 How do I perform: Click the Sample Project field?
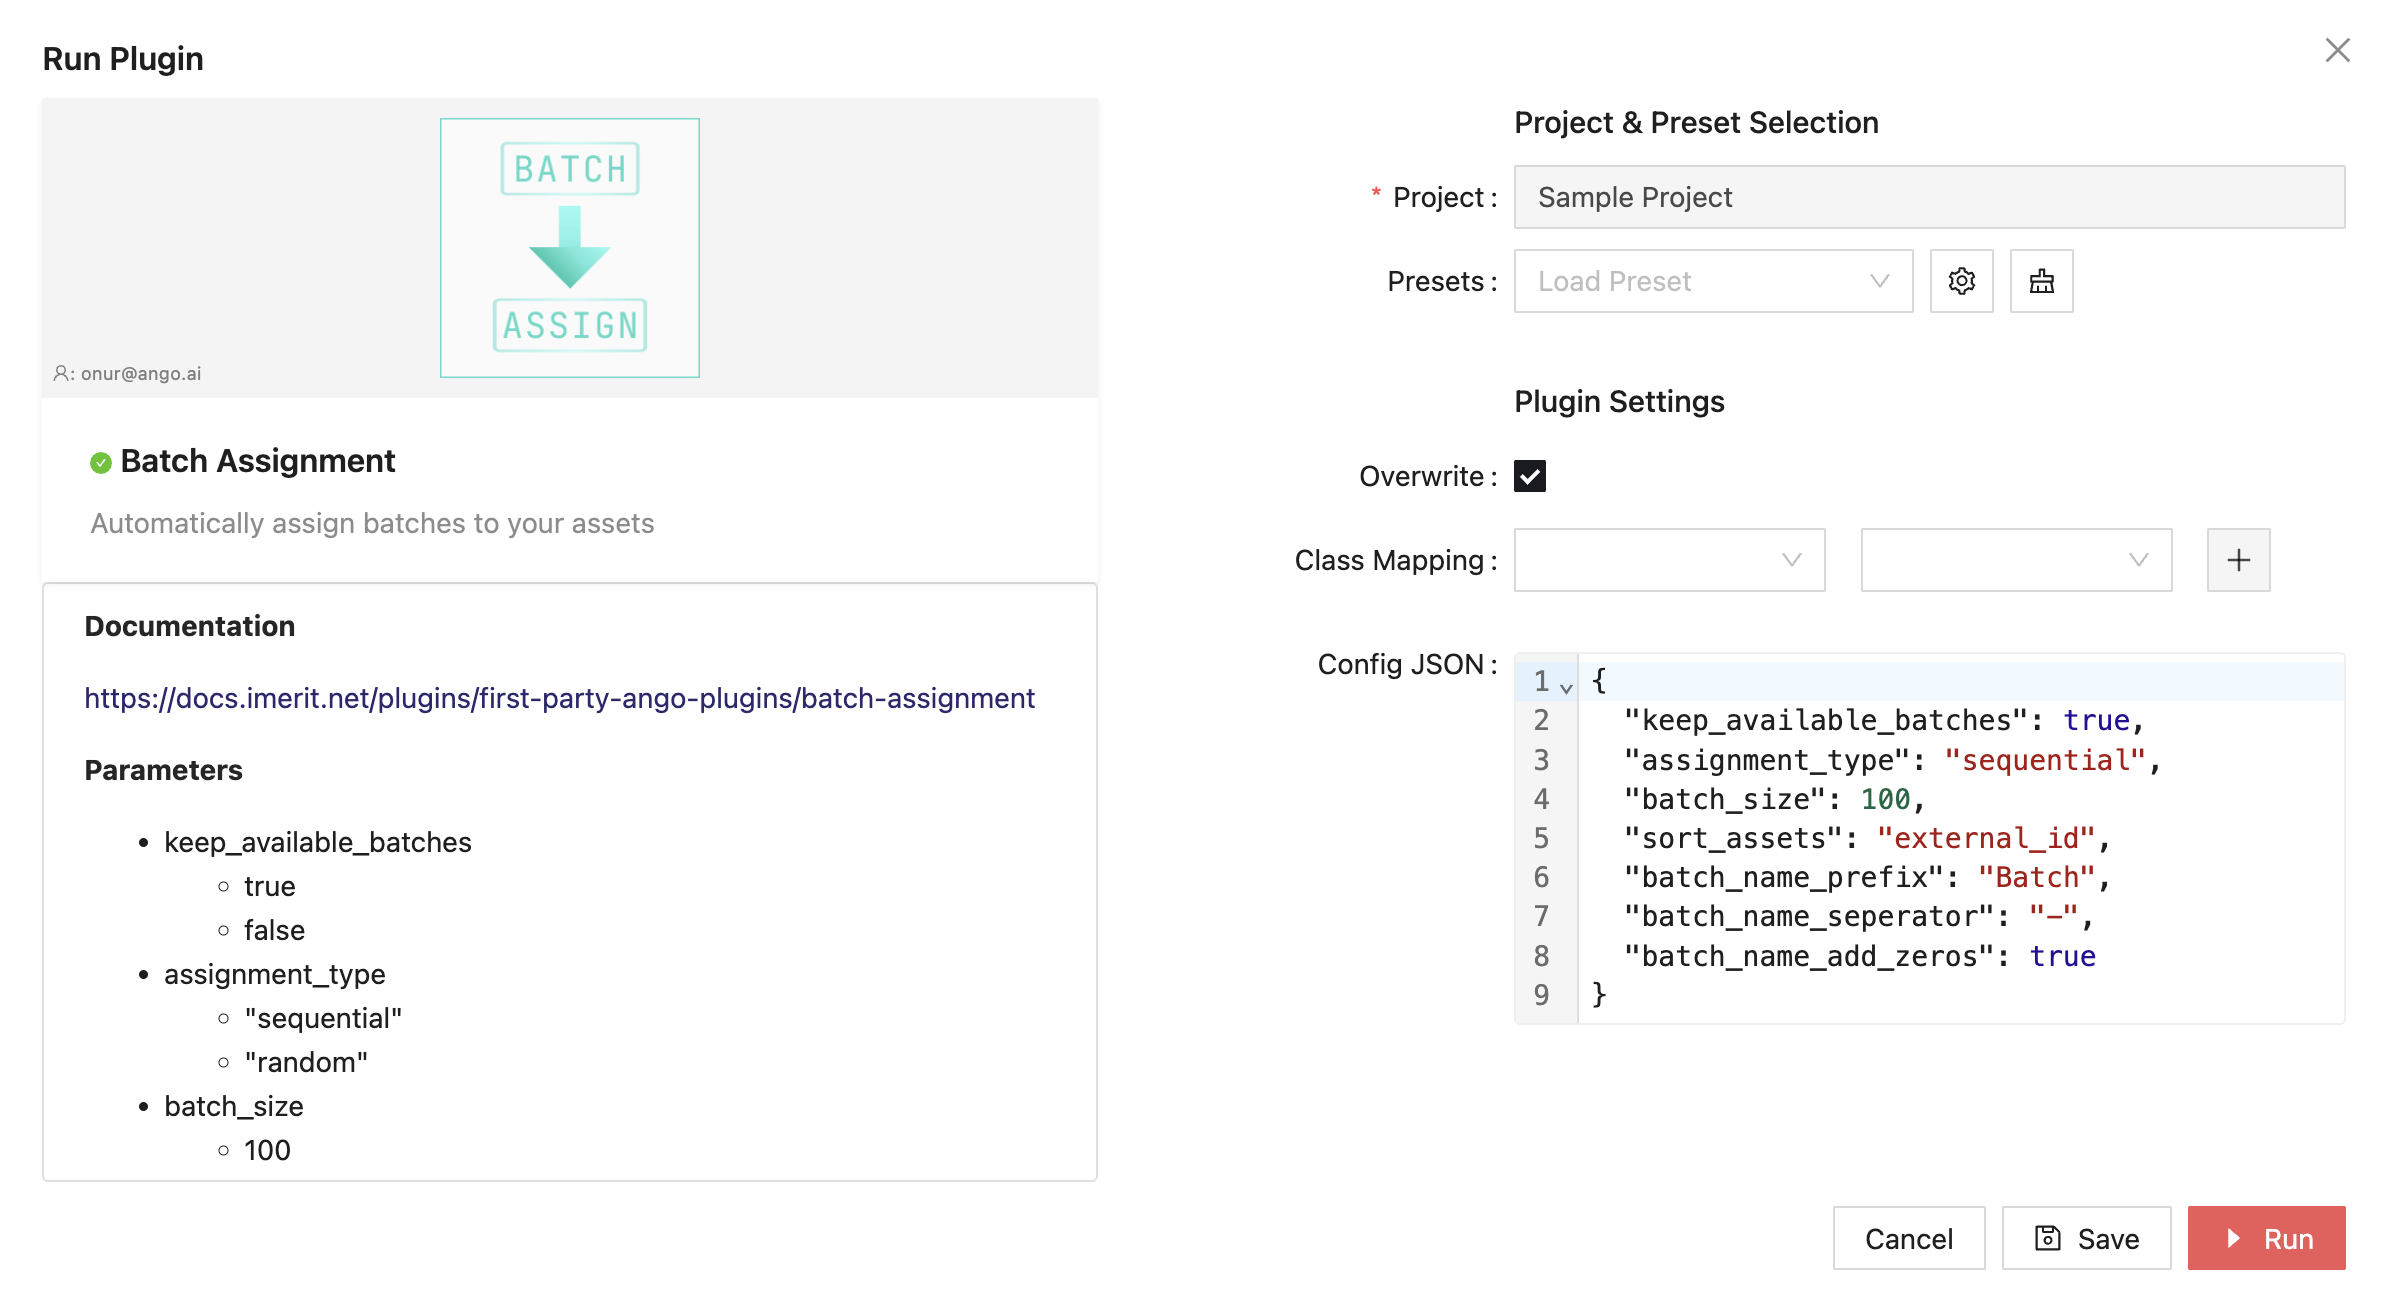1928,197
